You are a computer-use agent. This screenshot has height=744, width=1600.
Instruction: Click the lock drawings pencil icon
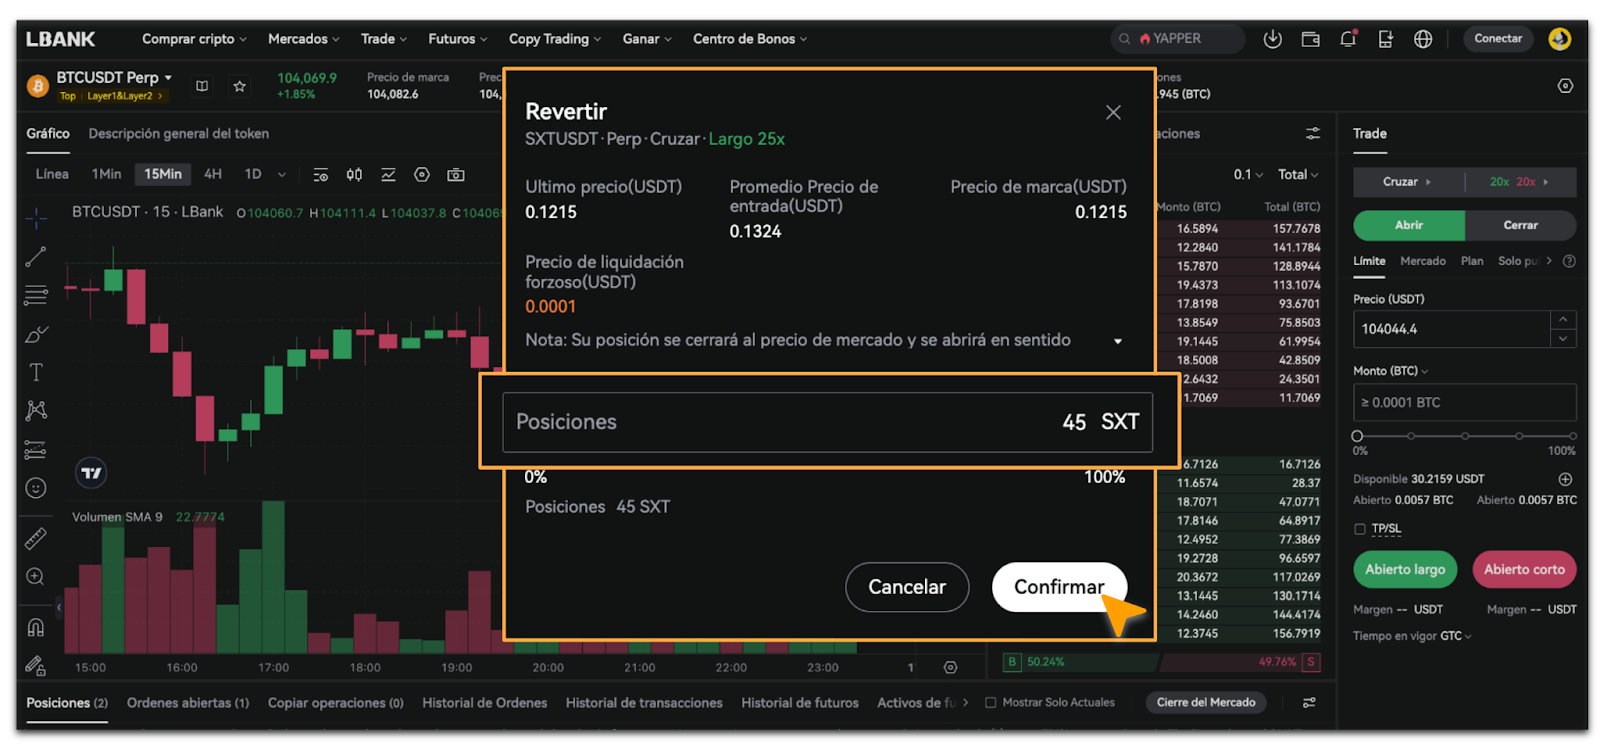36,665
